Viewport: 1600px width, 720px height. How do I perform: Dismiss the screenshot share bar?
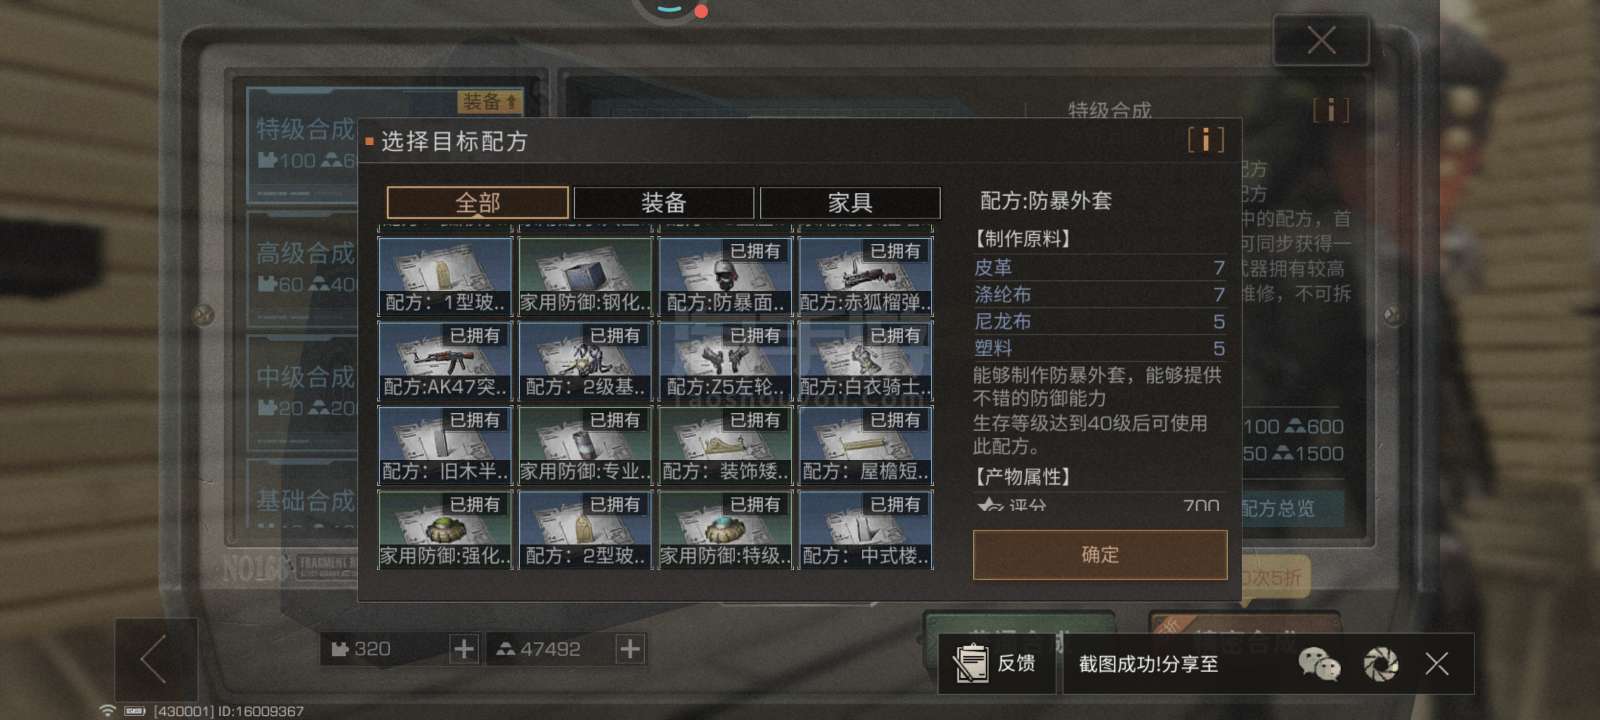point(1437,663)
